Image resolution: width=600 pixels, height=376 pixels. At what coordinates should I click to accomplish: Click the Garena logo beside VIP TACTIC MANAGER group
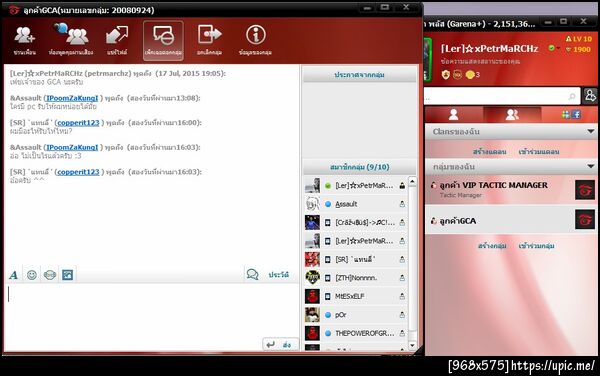(x=585, y=189)
